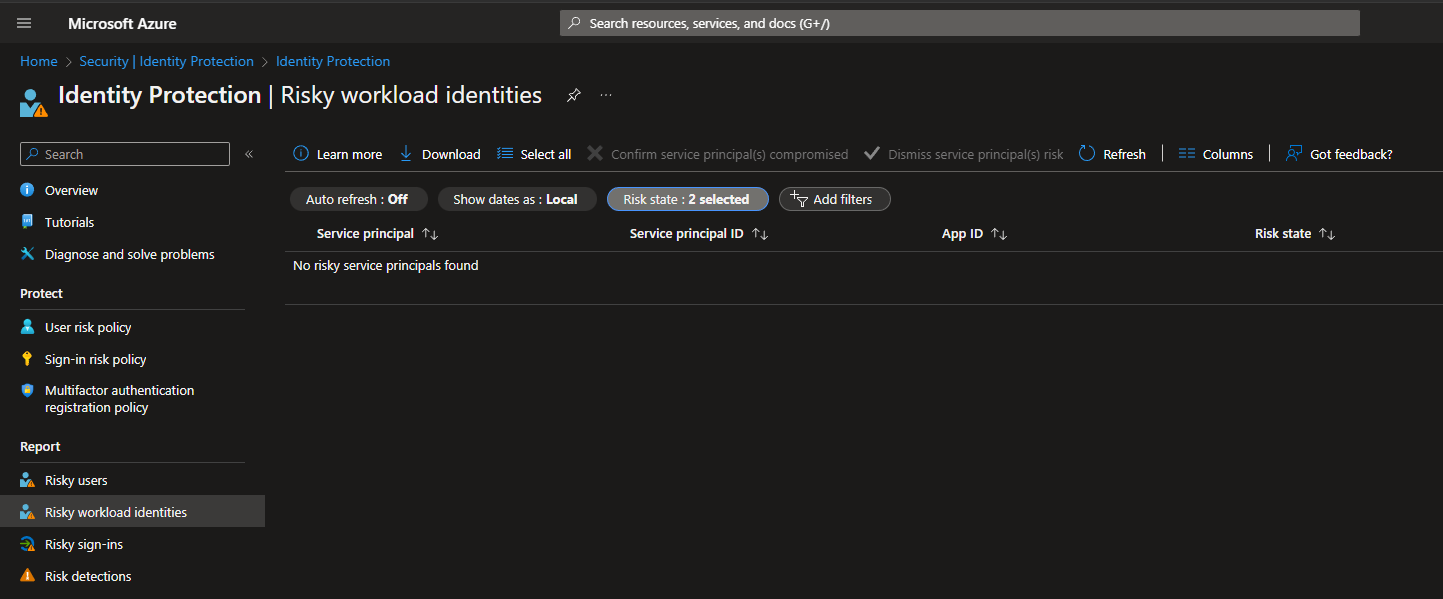Collapse the sidebar with double-chevron icon
Image resolution: width=1443 pixels, height=599 pixels.
click(x=249, y=154)
